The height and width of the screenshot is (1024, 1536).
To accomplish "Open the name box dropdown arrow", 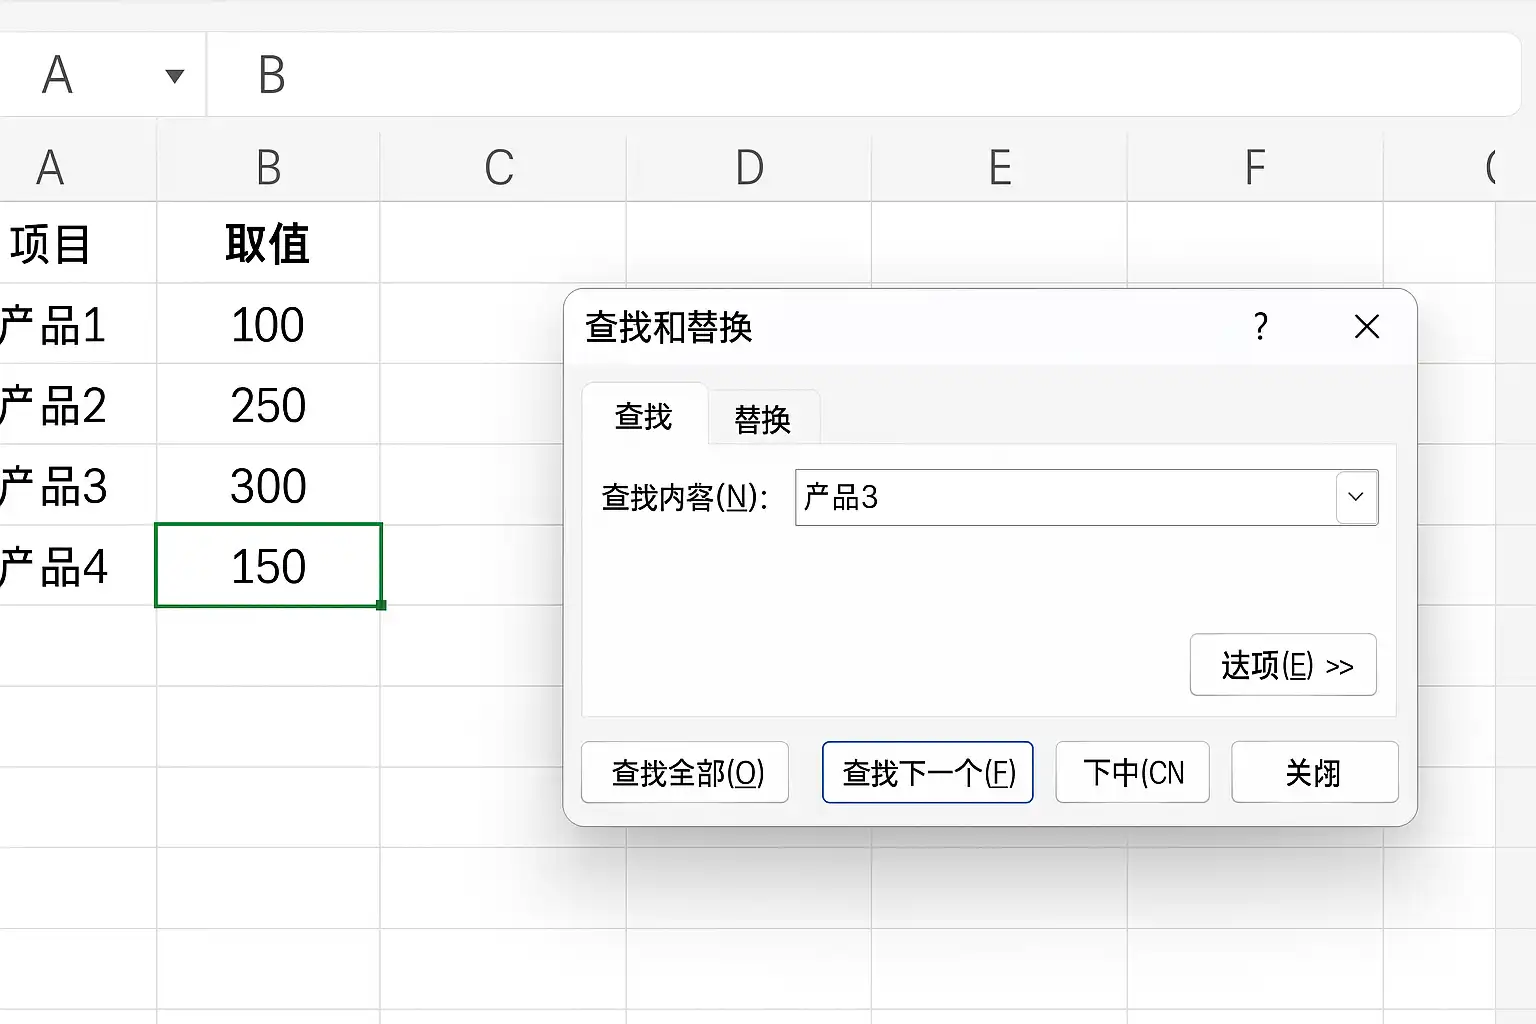I will pyautogui.click(x=175, y=76).
